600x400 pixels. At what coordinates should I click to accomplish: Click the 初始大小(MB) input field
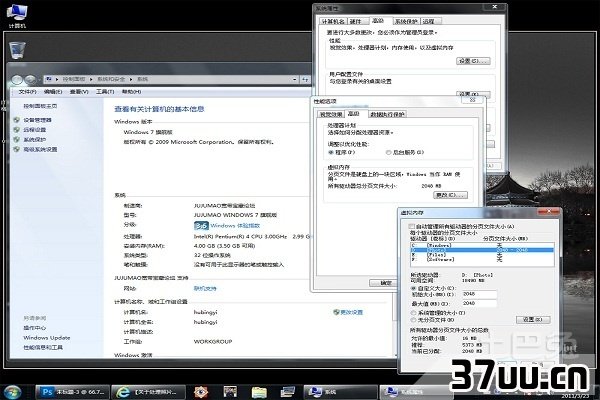[x=479, y=294]
